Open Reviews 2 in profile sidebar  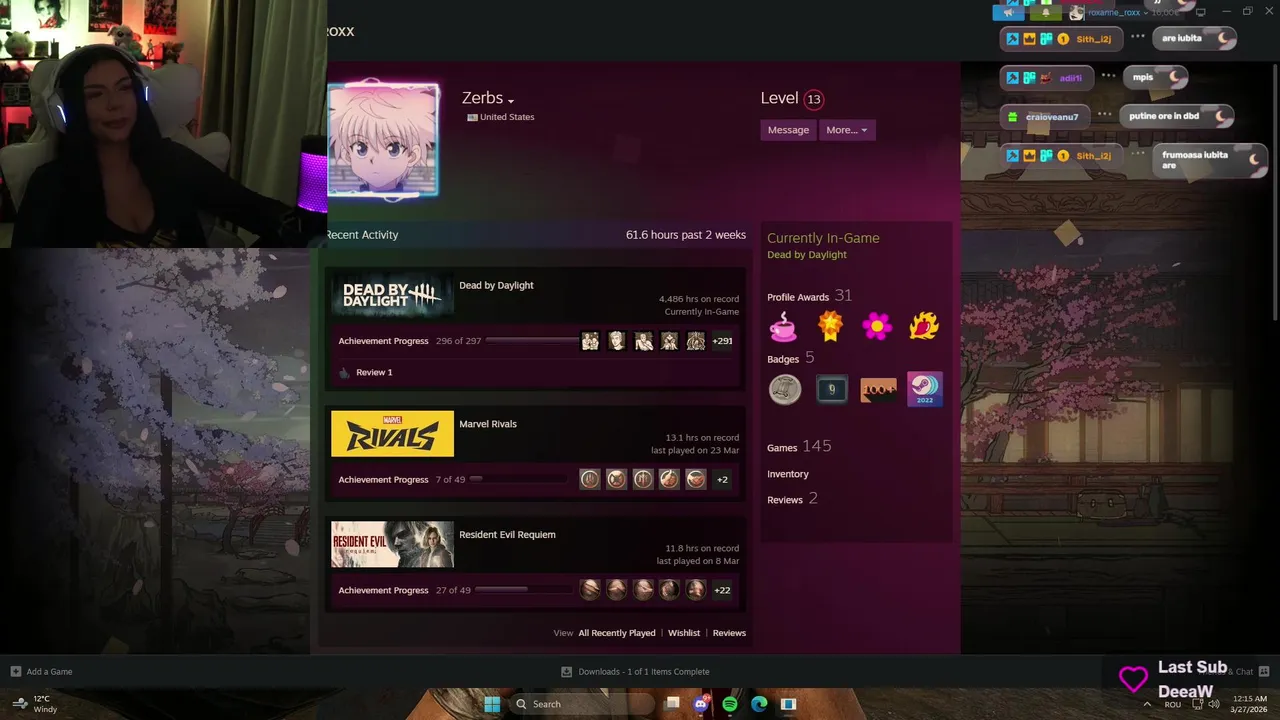tap(792, 499)
